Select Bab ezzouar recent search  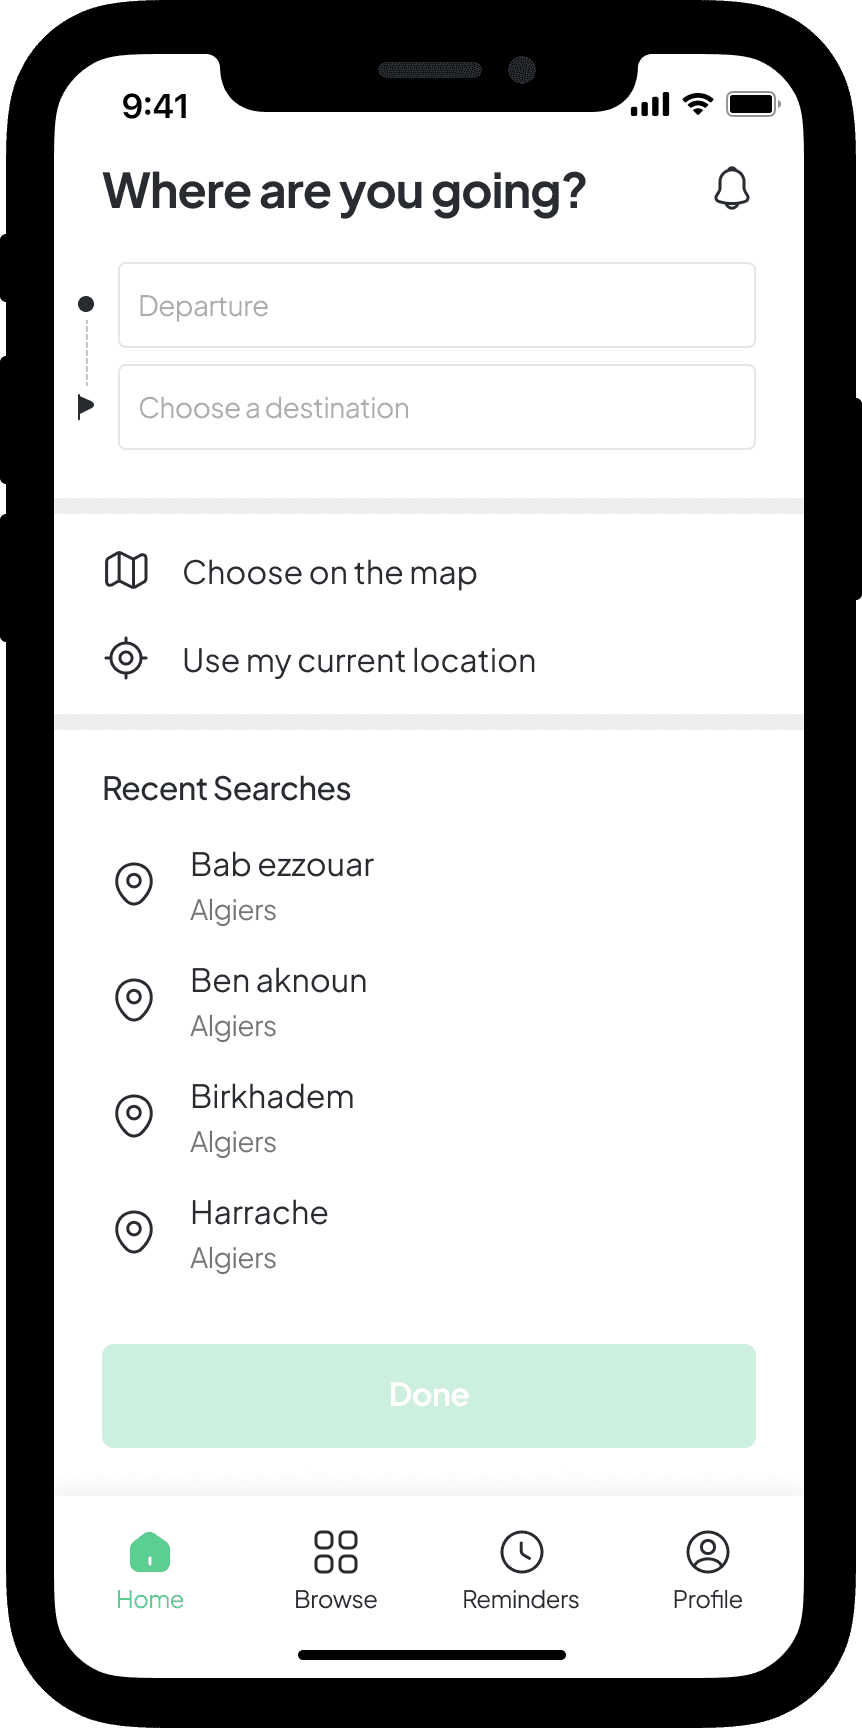coord(429,886)
